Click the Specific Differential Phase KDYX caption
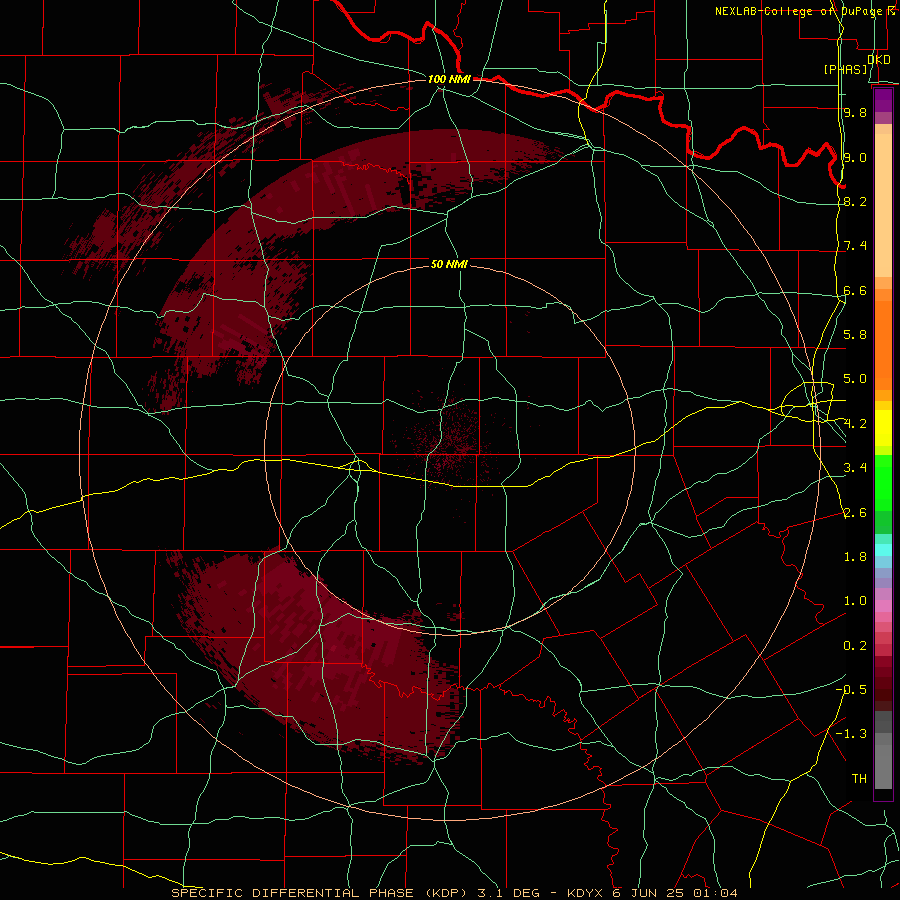Image resolution: width=900 pixels, height=900 pixels. 454,893
